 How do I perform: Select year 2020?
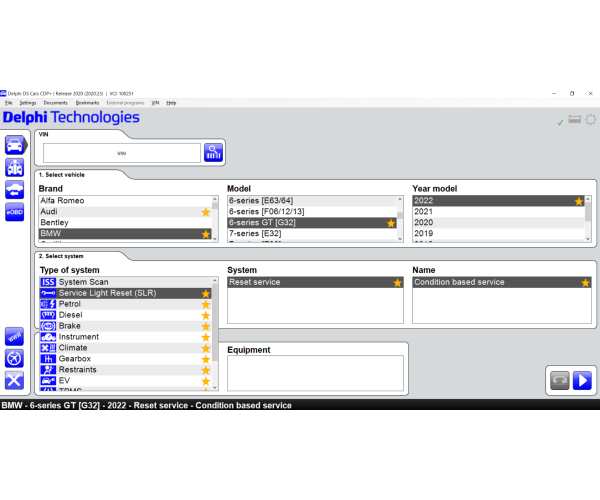point(499,223)
